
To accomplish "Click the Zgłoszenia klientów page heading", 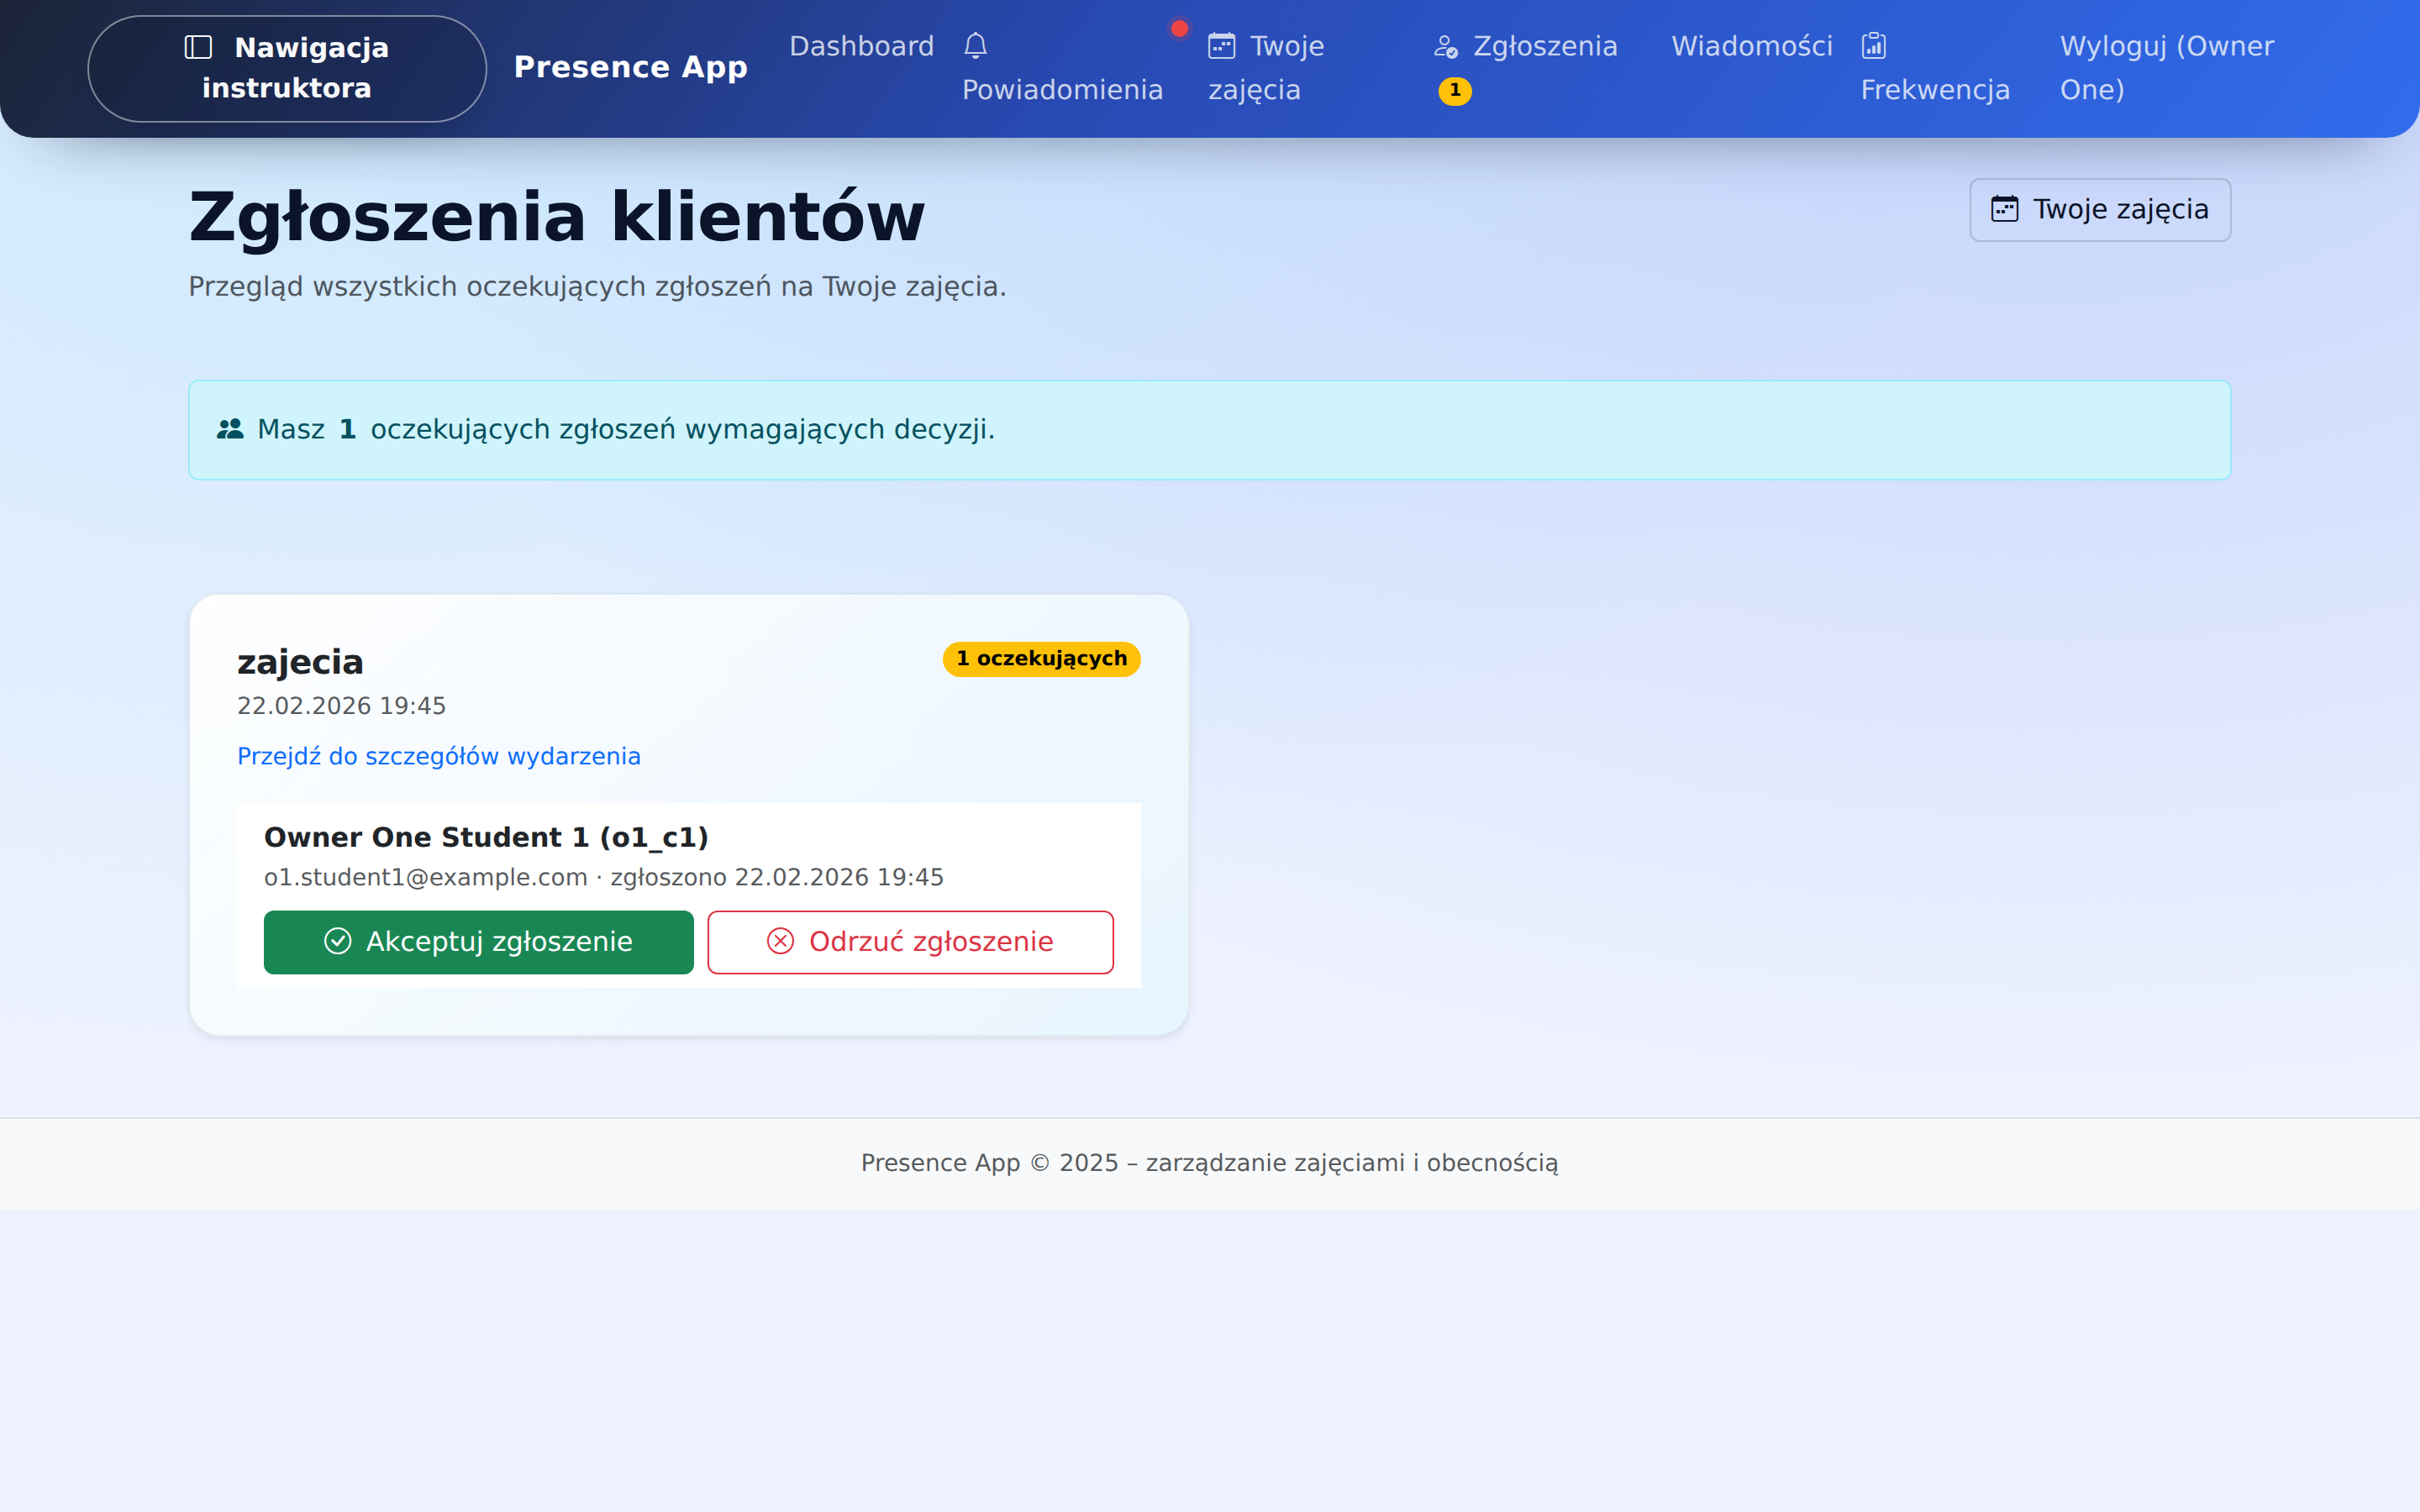I will (557, 216).
